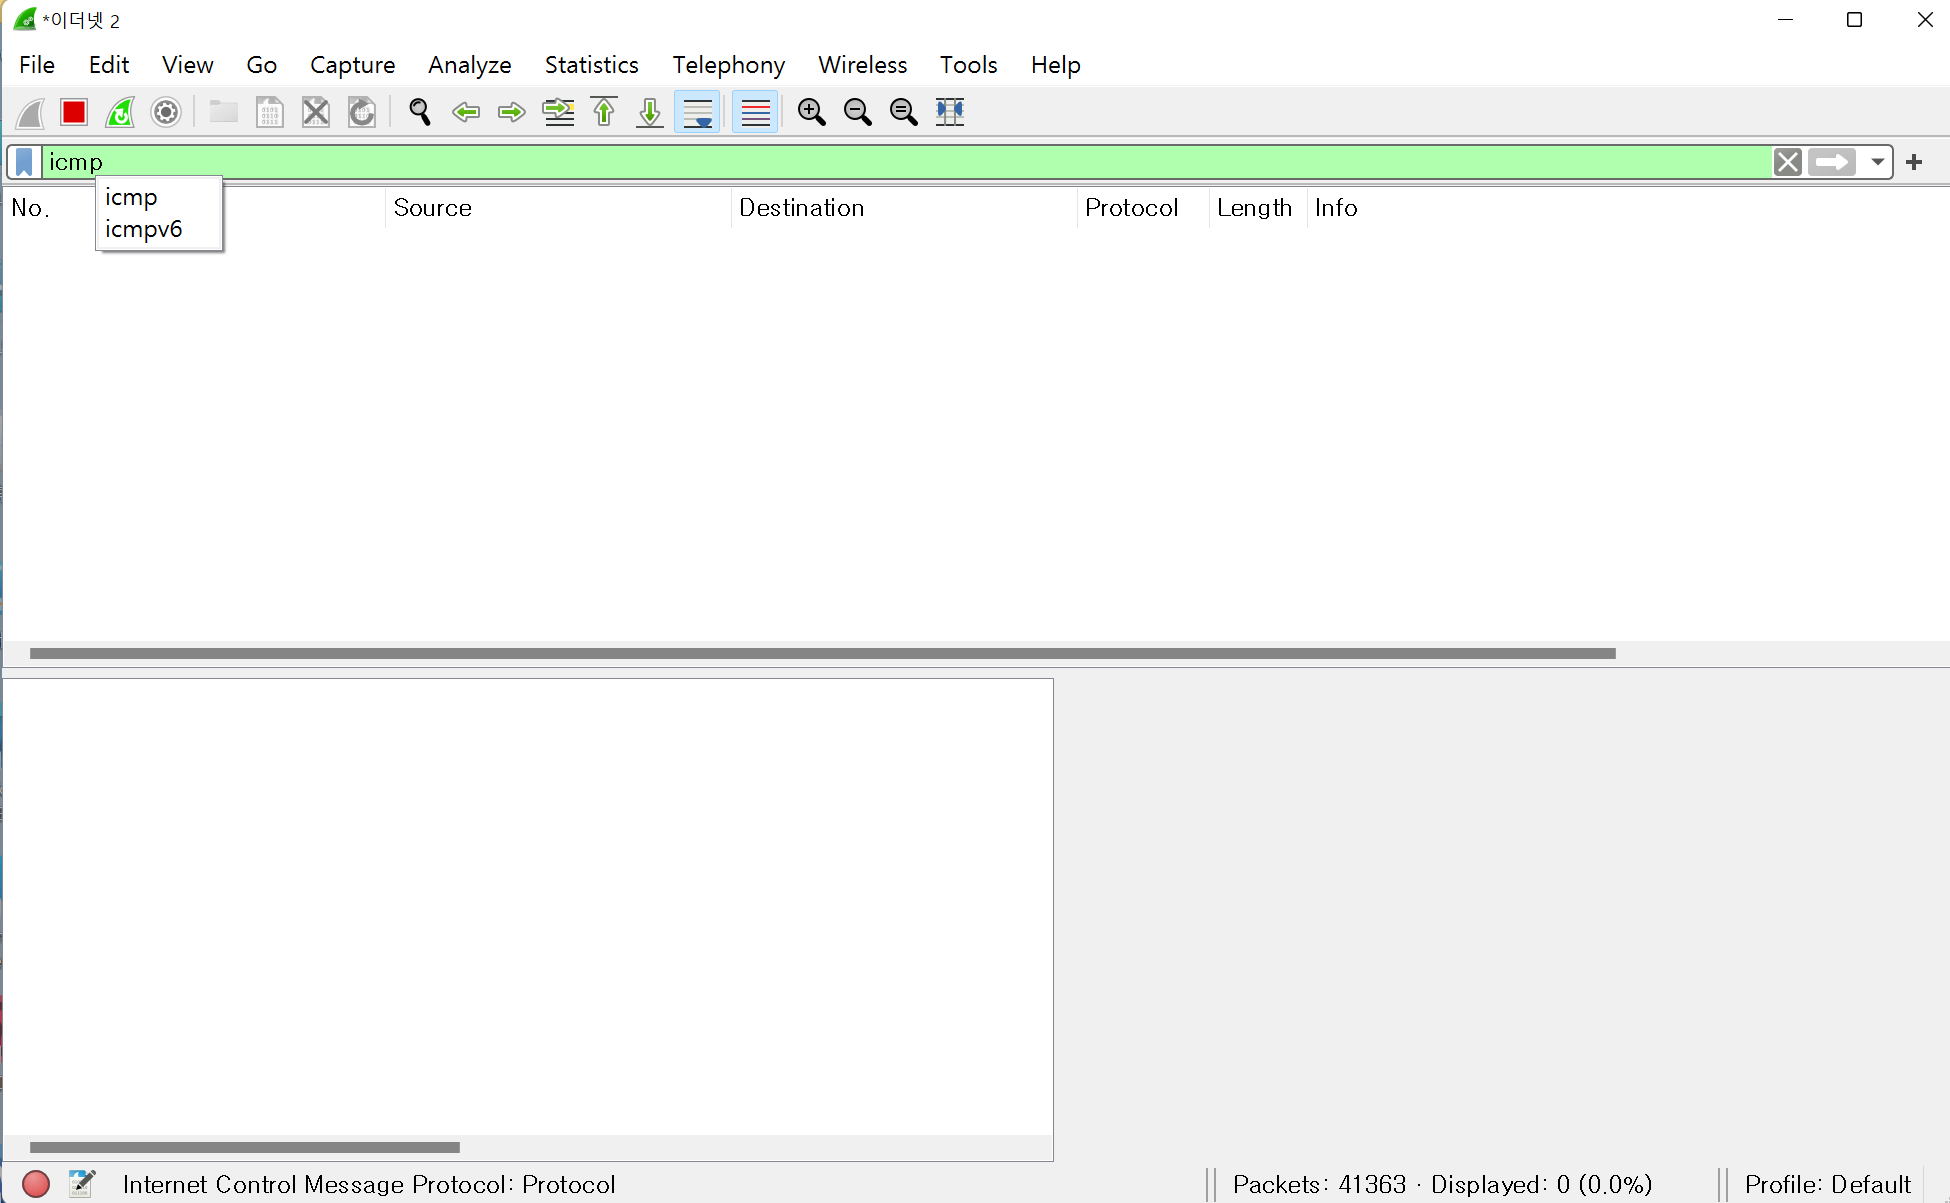
Task: Add a filter button with plus
Action: coord(1914,162)
